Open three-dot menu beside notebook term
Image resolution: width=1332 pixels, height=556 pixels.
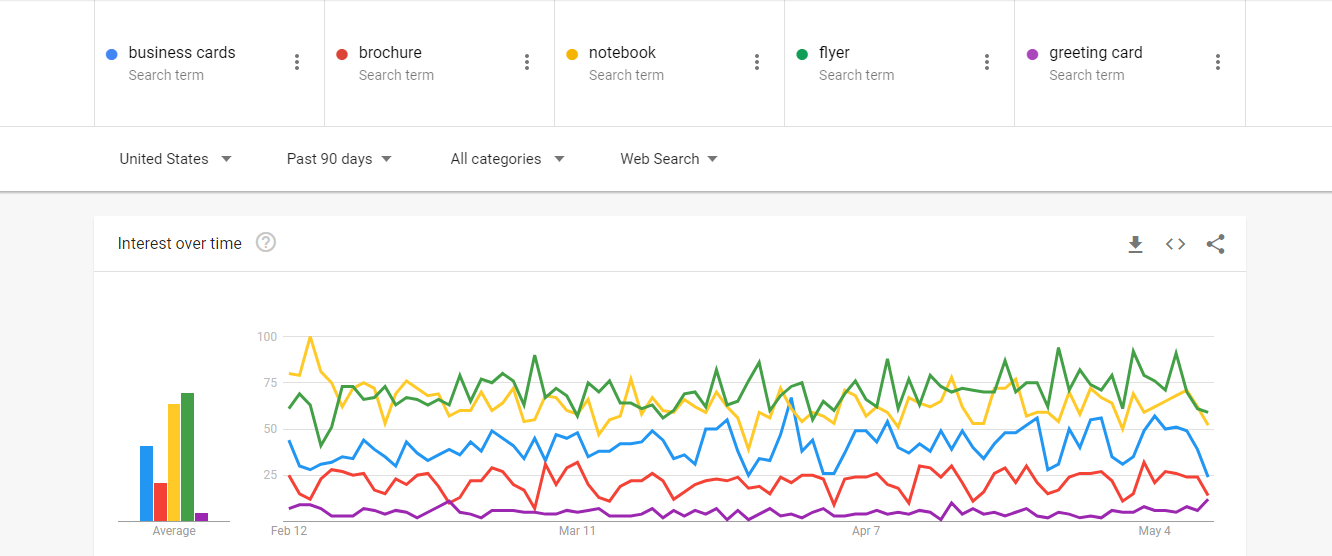[x=757, y=62]
